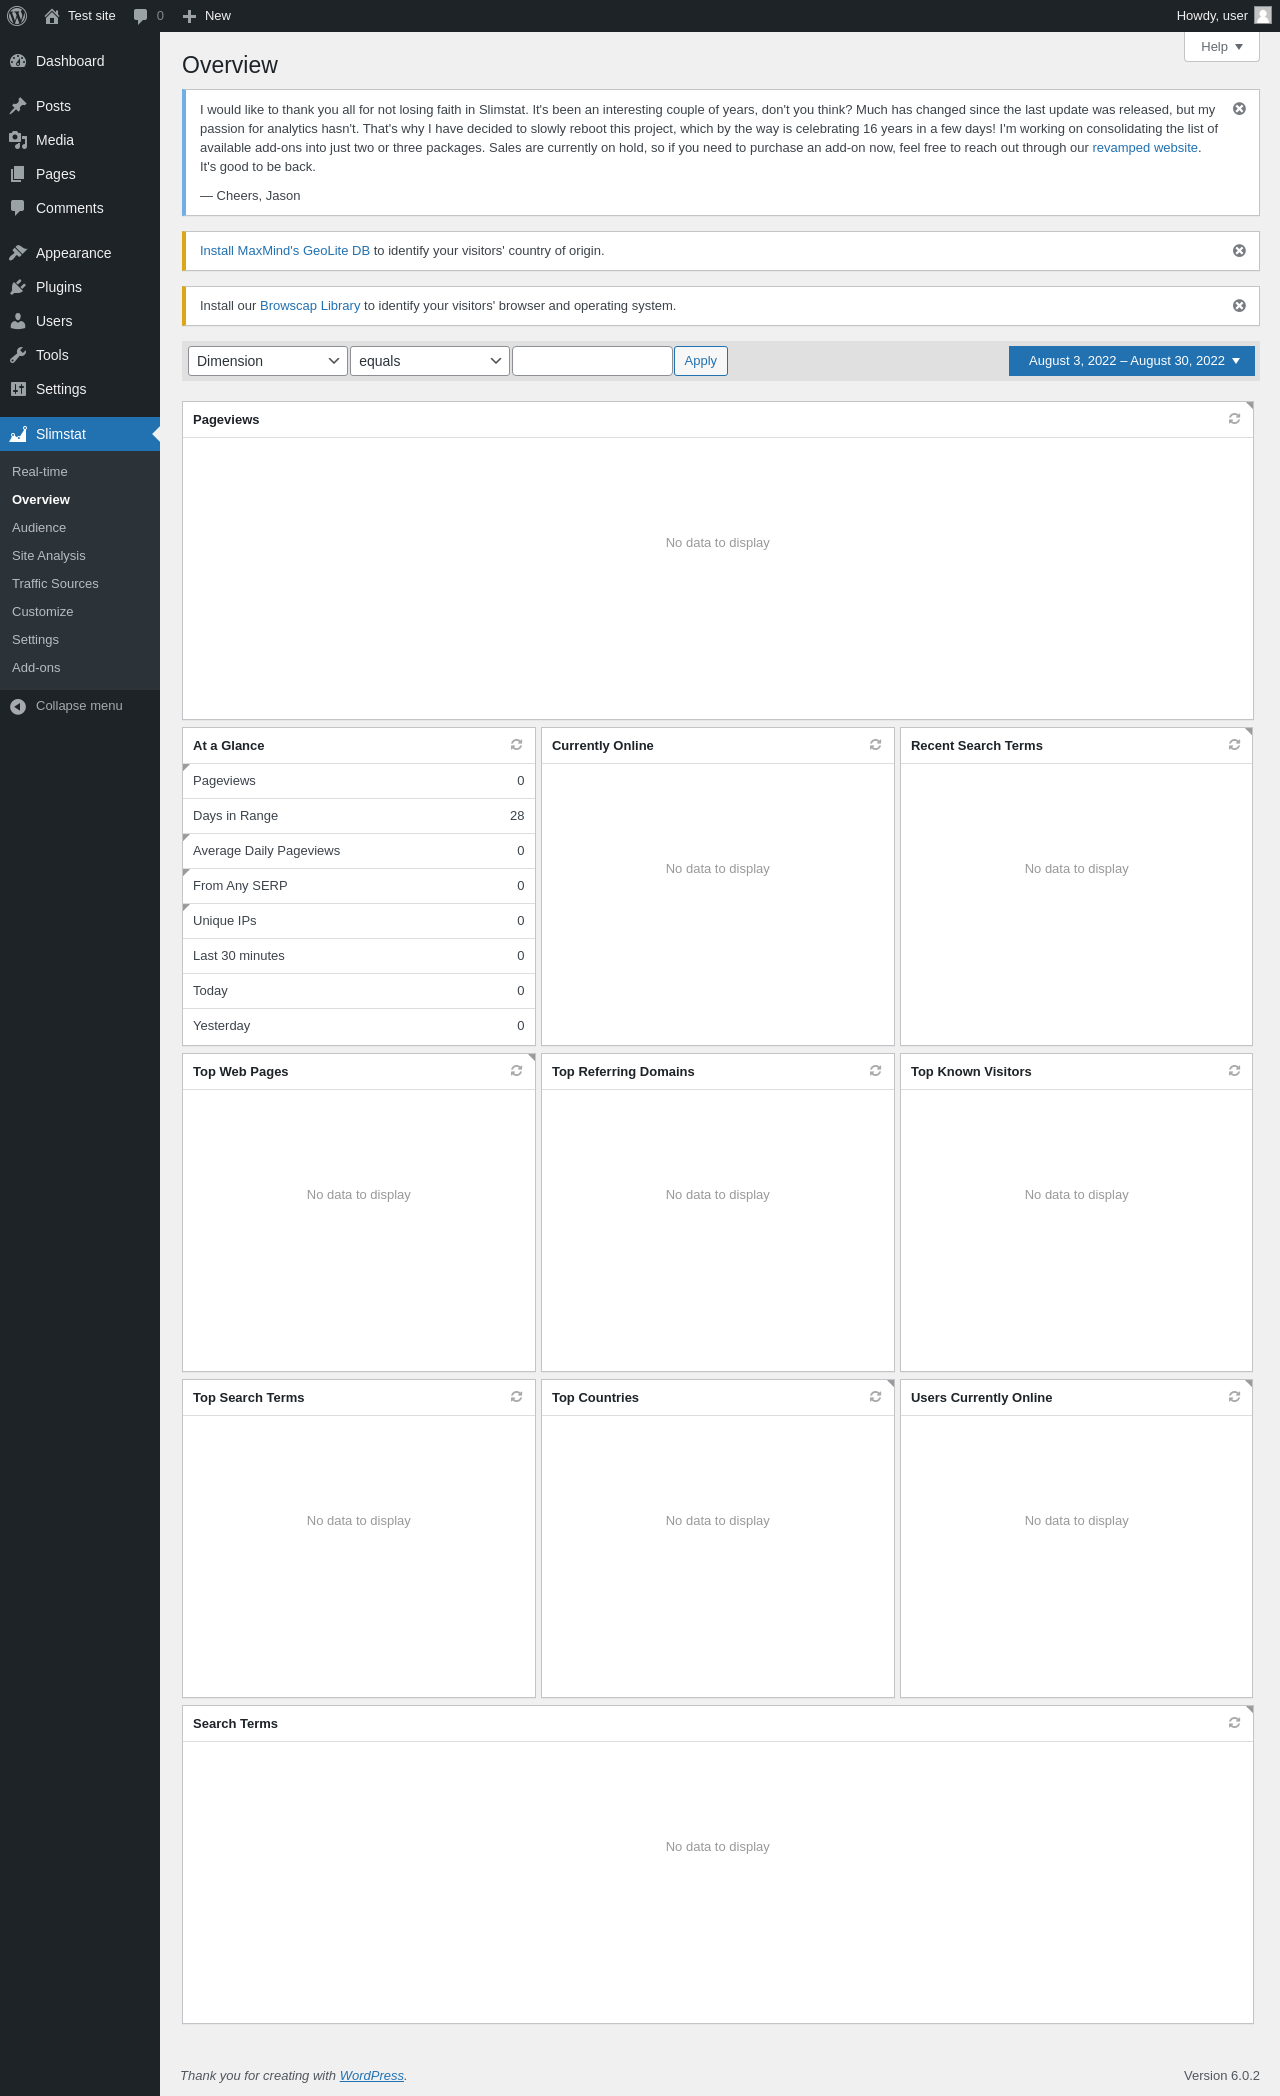Viewport: 1280px width, 2096px height.
Task: Click the Last 30 minutes row
Action: 359,956
